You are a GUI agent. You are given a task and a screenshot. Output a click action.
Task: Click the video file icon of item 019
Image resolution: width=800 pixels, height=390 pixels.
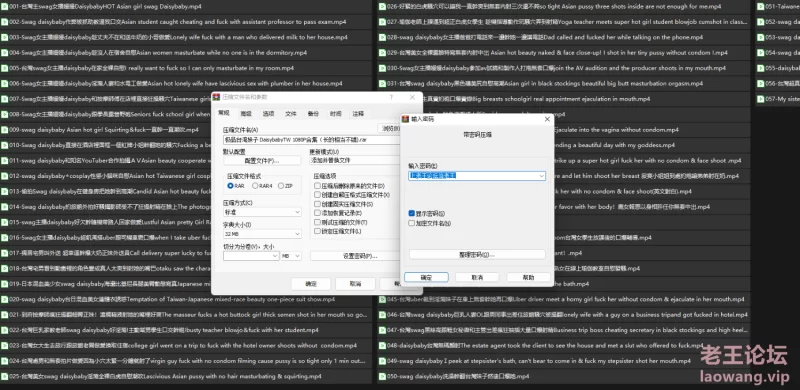tap(5, 284)
